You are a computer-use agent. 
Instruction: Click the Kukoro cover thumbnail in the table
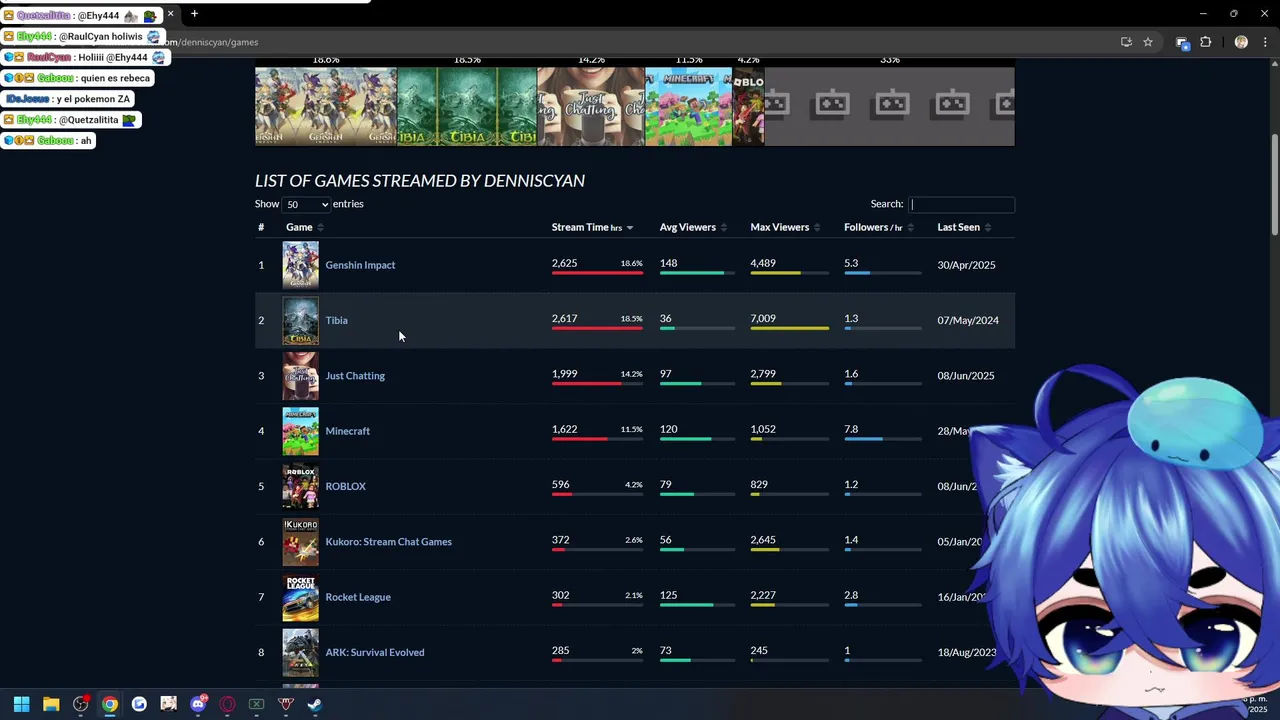tap(300, 542)
